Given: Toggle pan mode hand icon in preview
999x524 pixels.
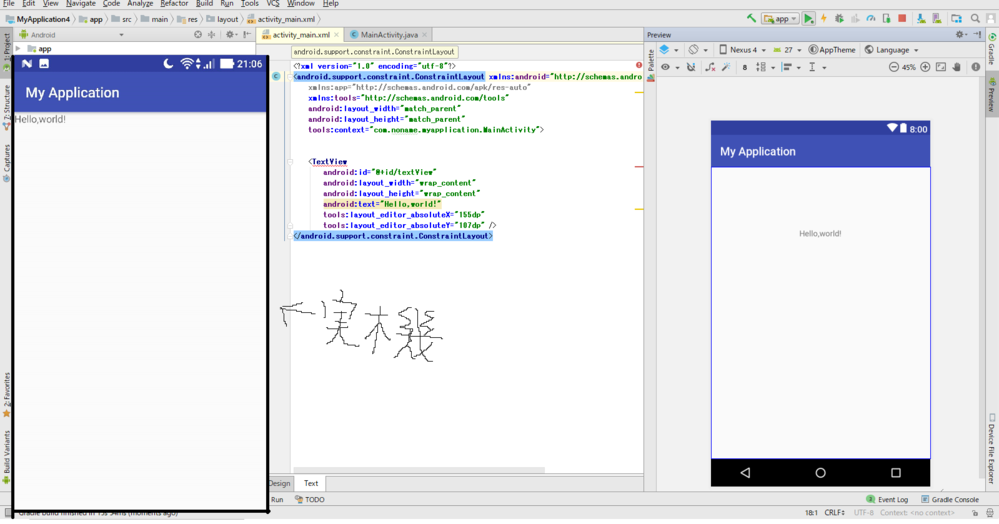Looking at the screenshot, I should point(957,67).
